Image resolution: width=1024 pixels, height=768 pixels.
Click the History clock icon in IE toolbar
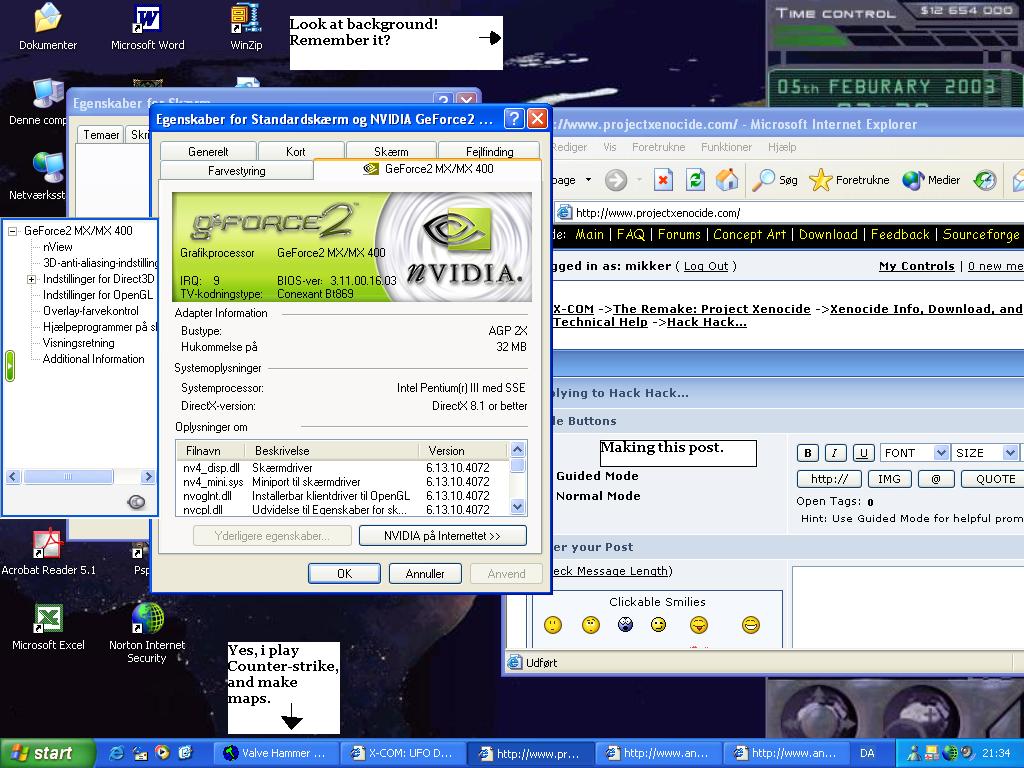(985, 180)
